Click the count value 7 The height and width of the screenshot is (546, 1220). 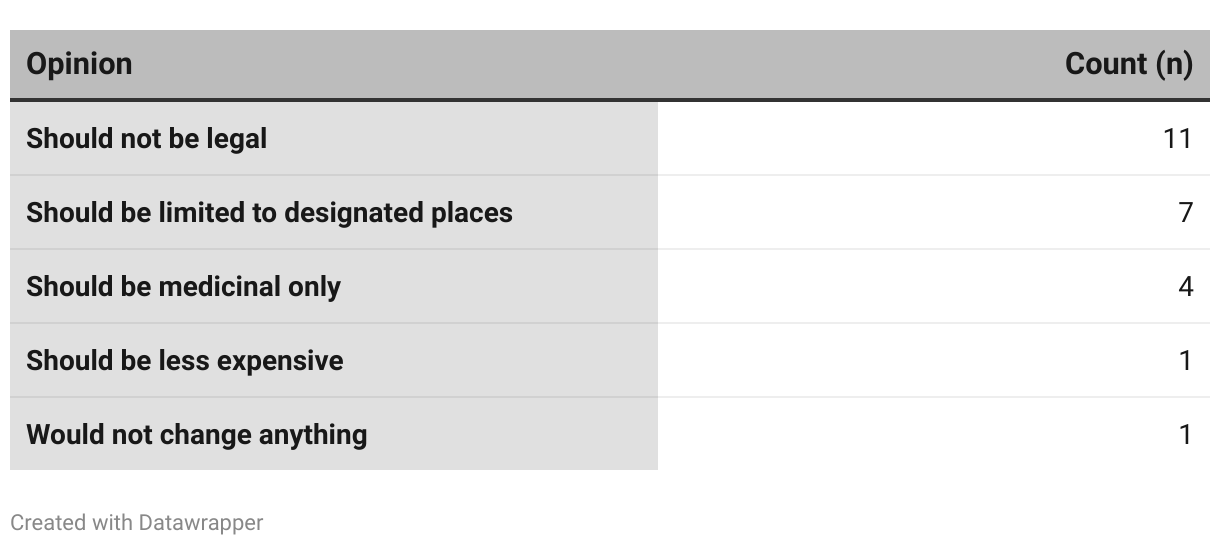(x=1185, y=212)
